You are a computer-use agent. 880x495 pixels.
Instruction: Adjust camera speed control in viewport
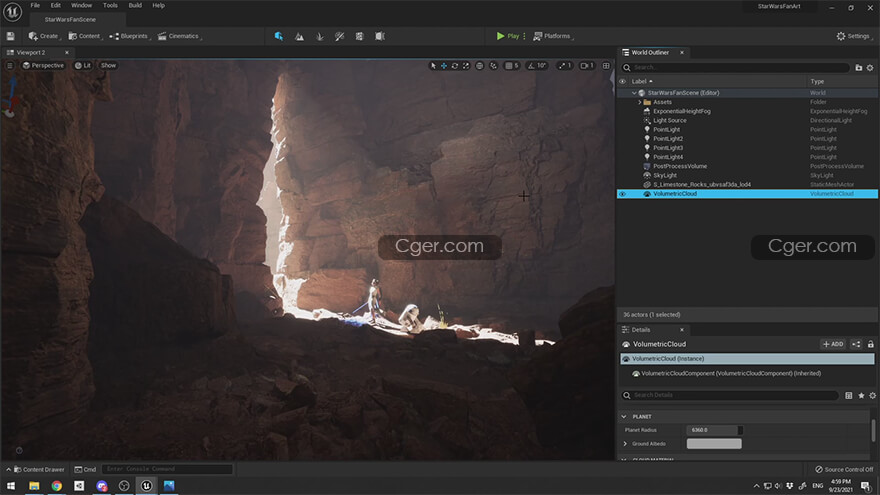pos(586,66)
